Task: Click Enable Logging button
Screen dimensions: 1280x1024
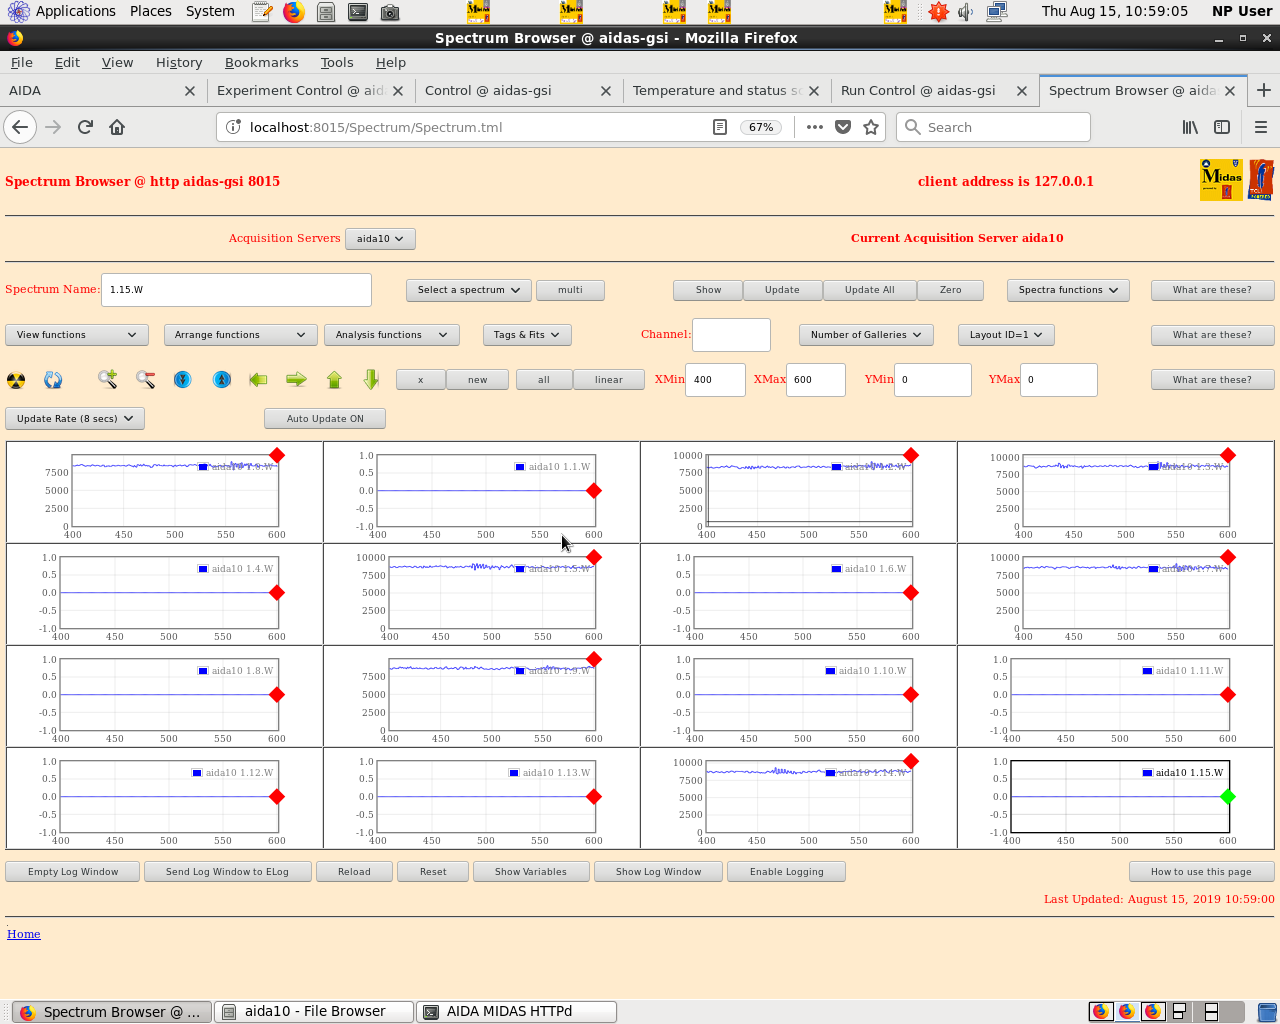Action: pos(786,872)
